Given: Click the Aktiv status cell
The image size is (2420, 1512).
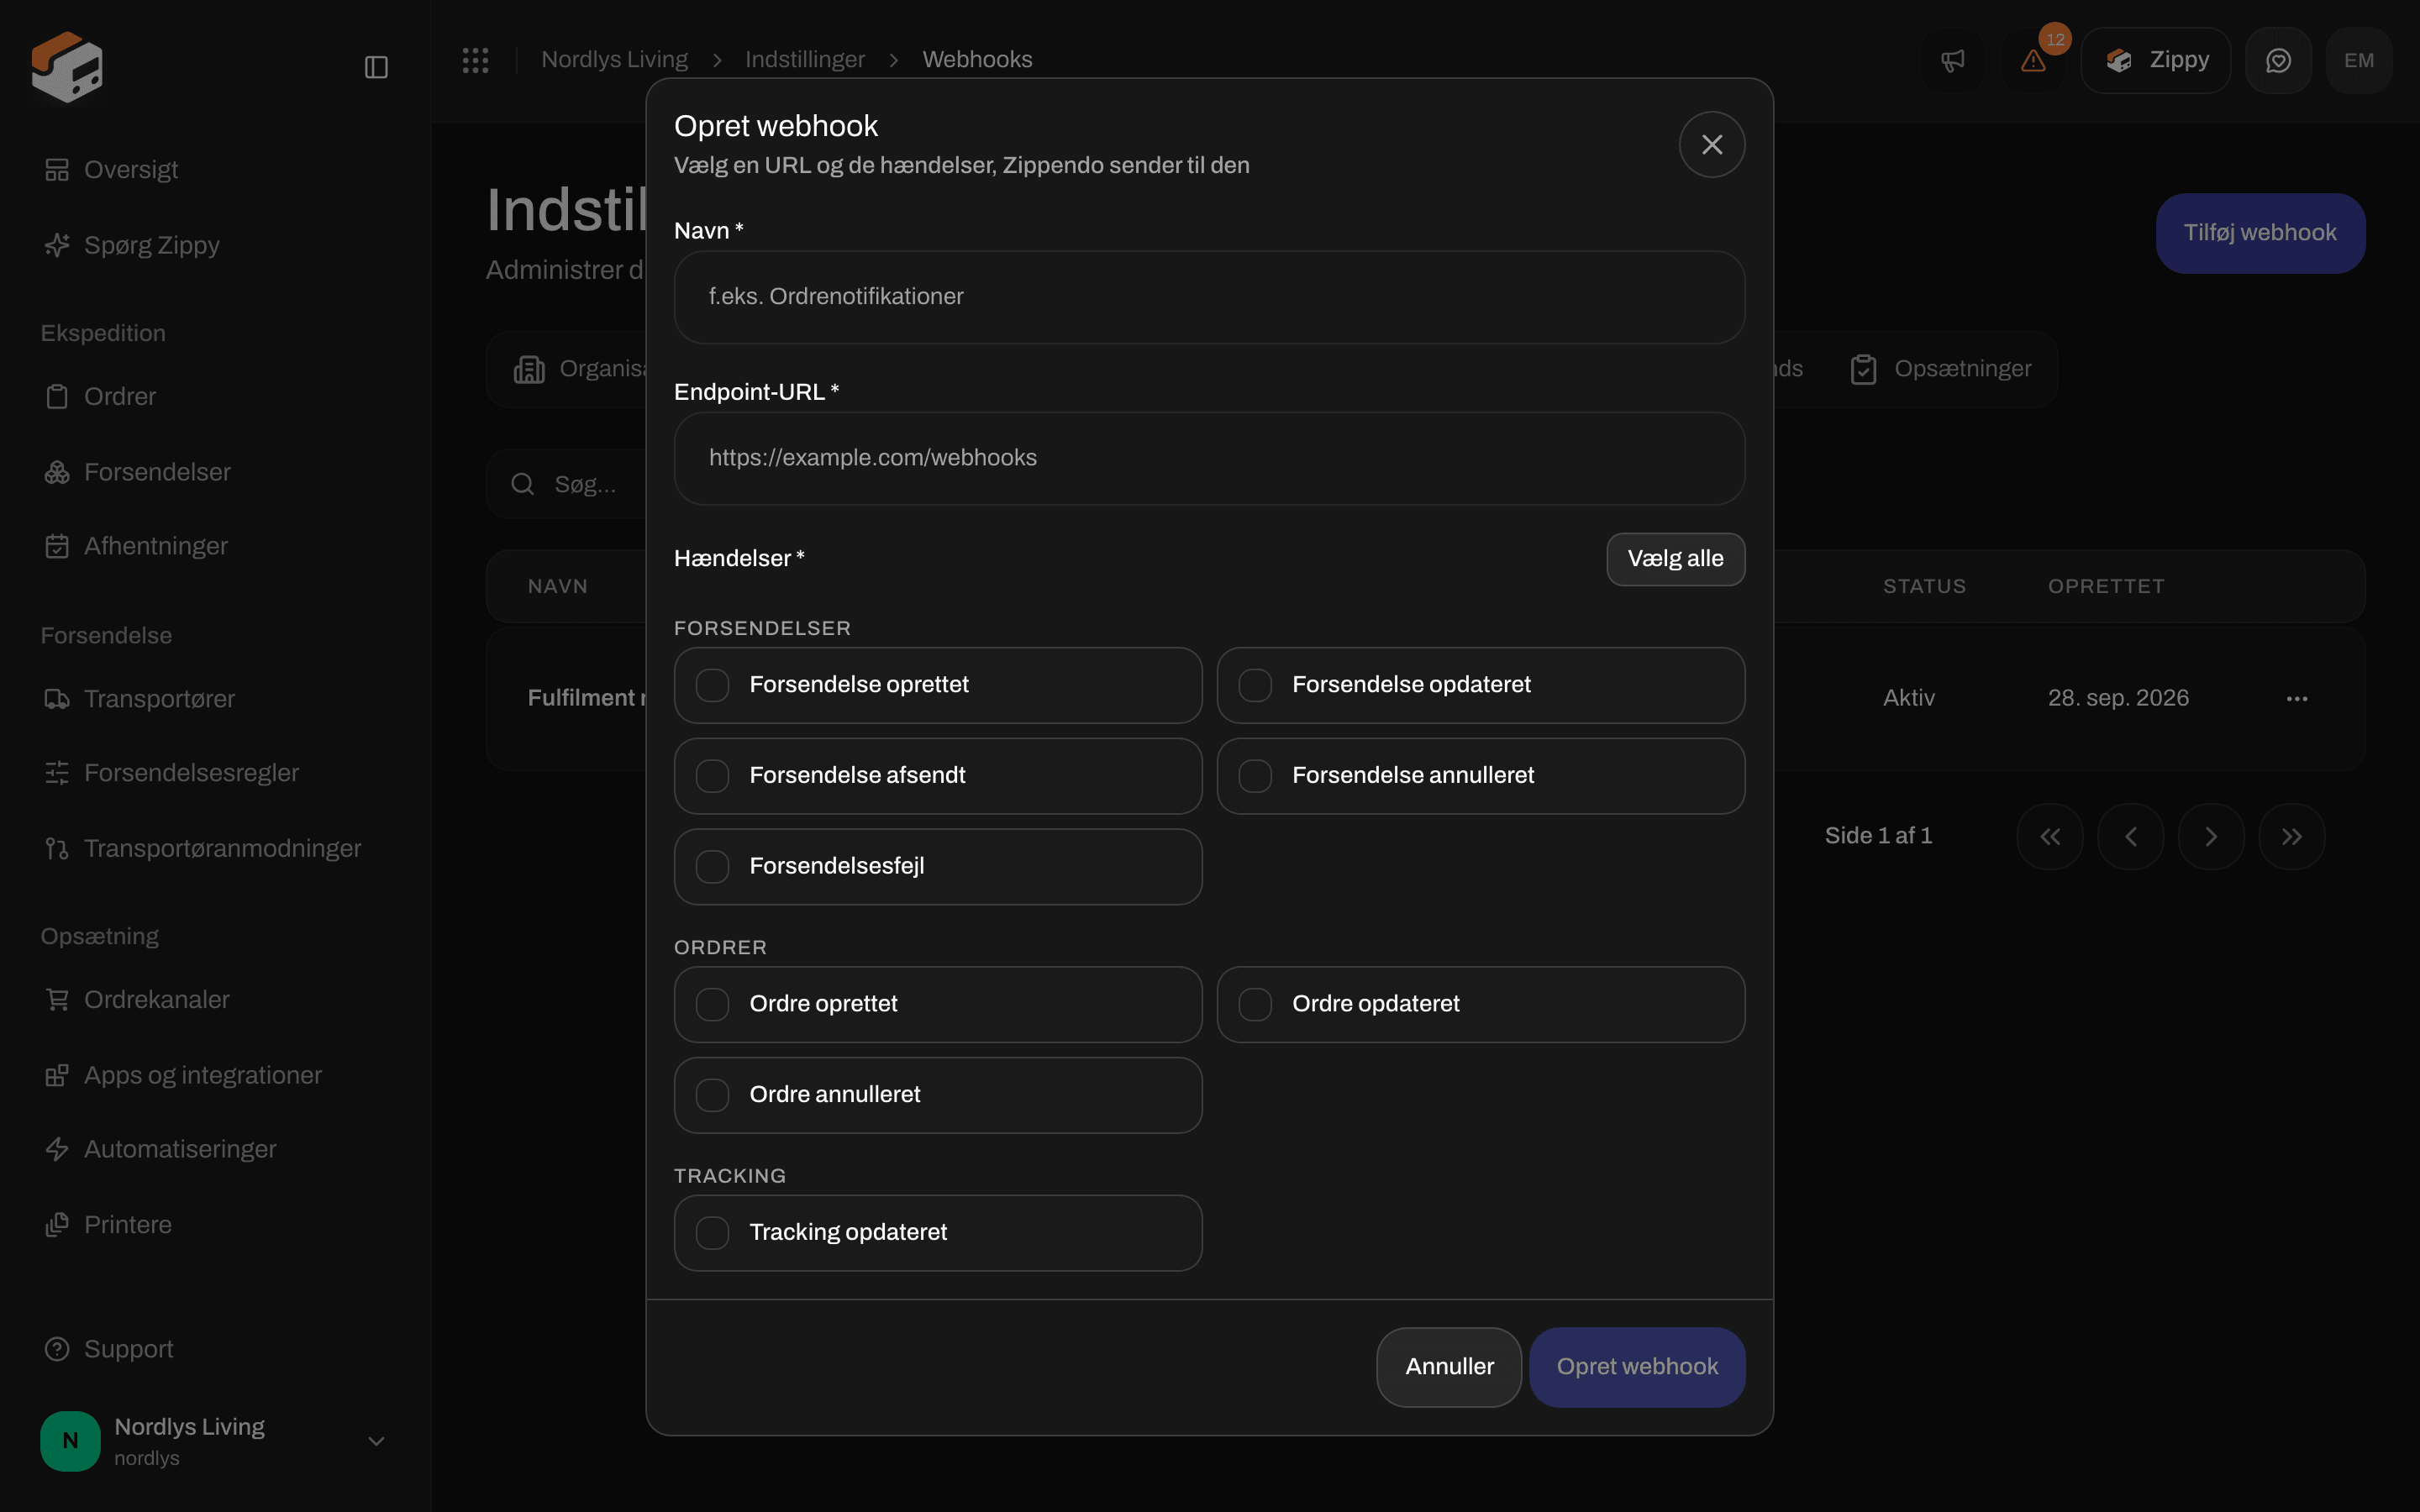Looking at the screenshot, I should coord(1908,698).
